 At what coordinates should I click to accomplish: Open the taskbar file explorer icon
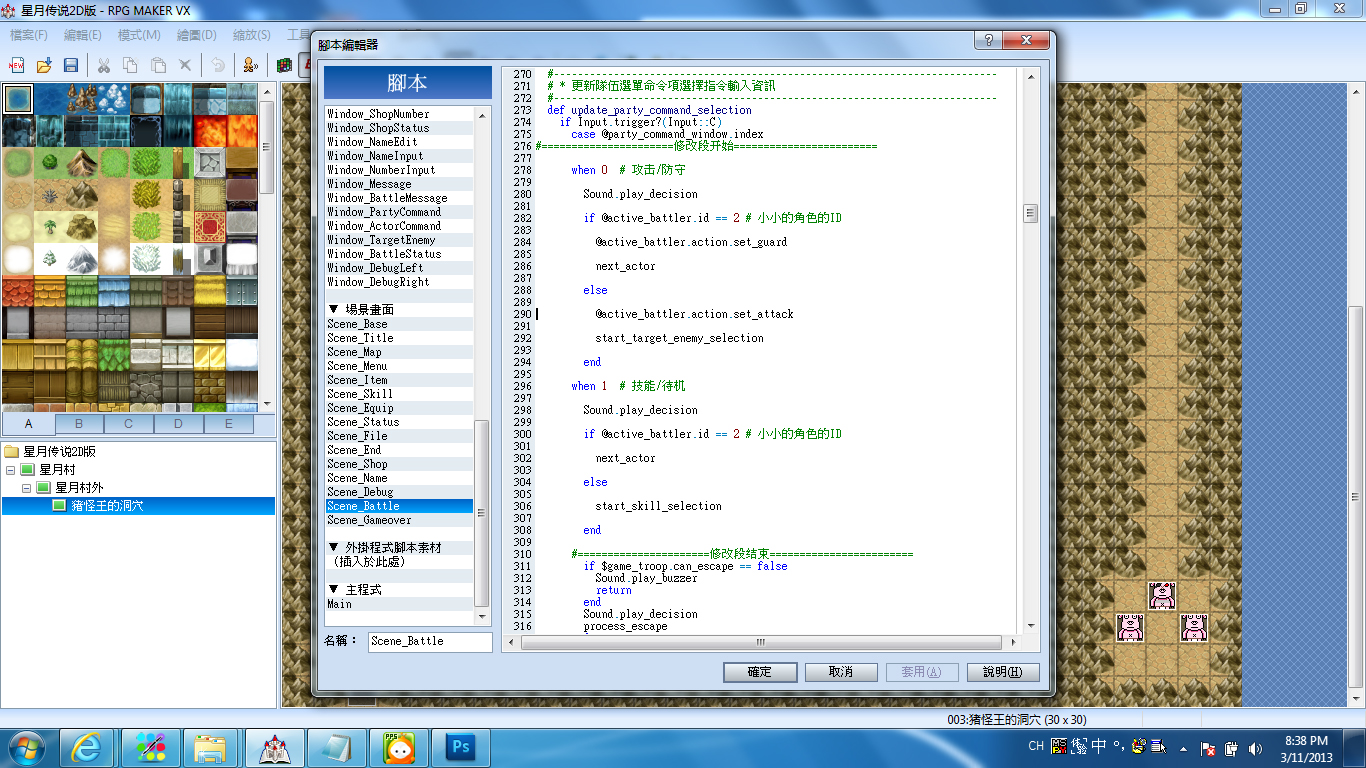tap(211, 747)
